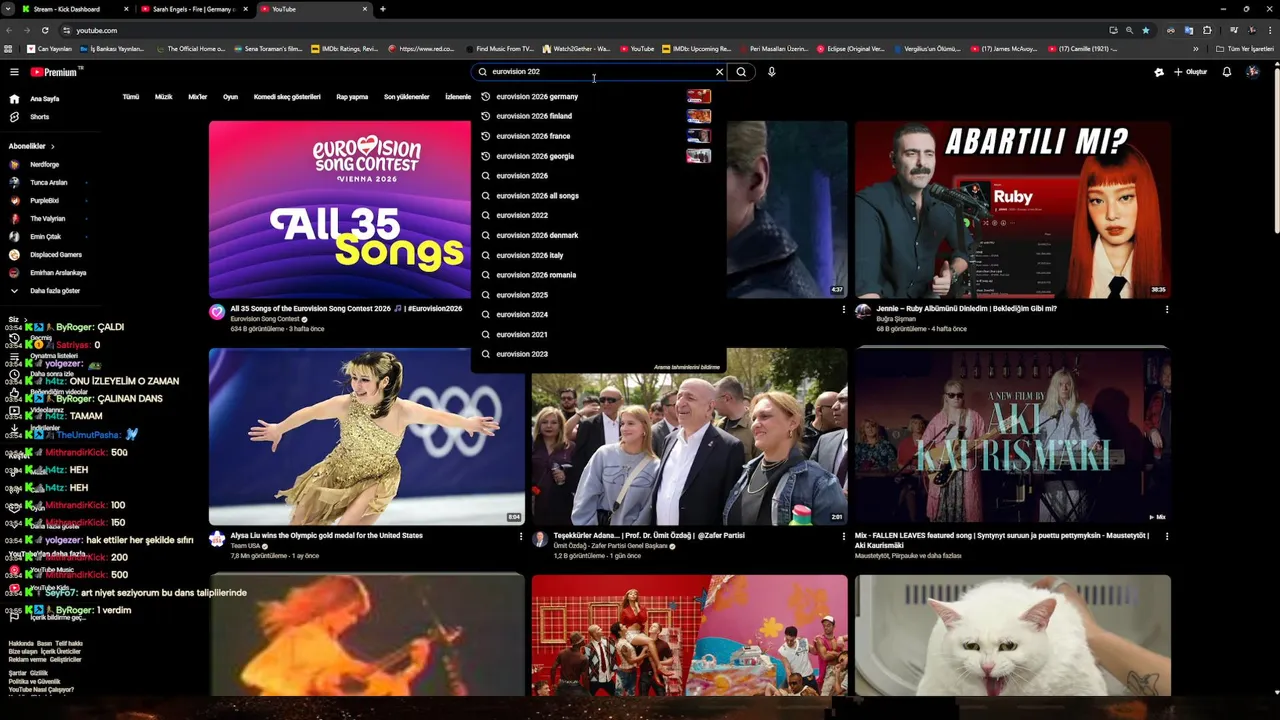Click the Oluştur create button
Screen dimensions: 1280x720
(1191, 72)
